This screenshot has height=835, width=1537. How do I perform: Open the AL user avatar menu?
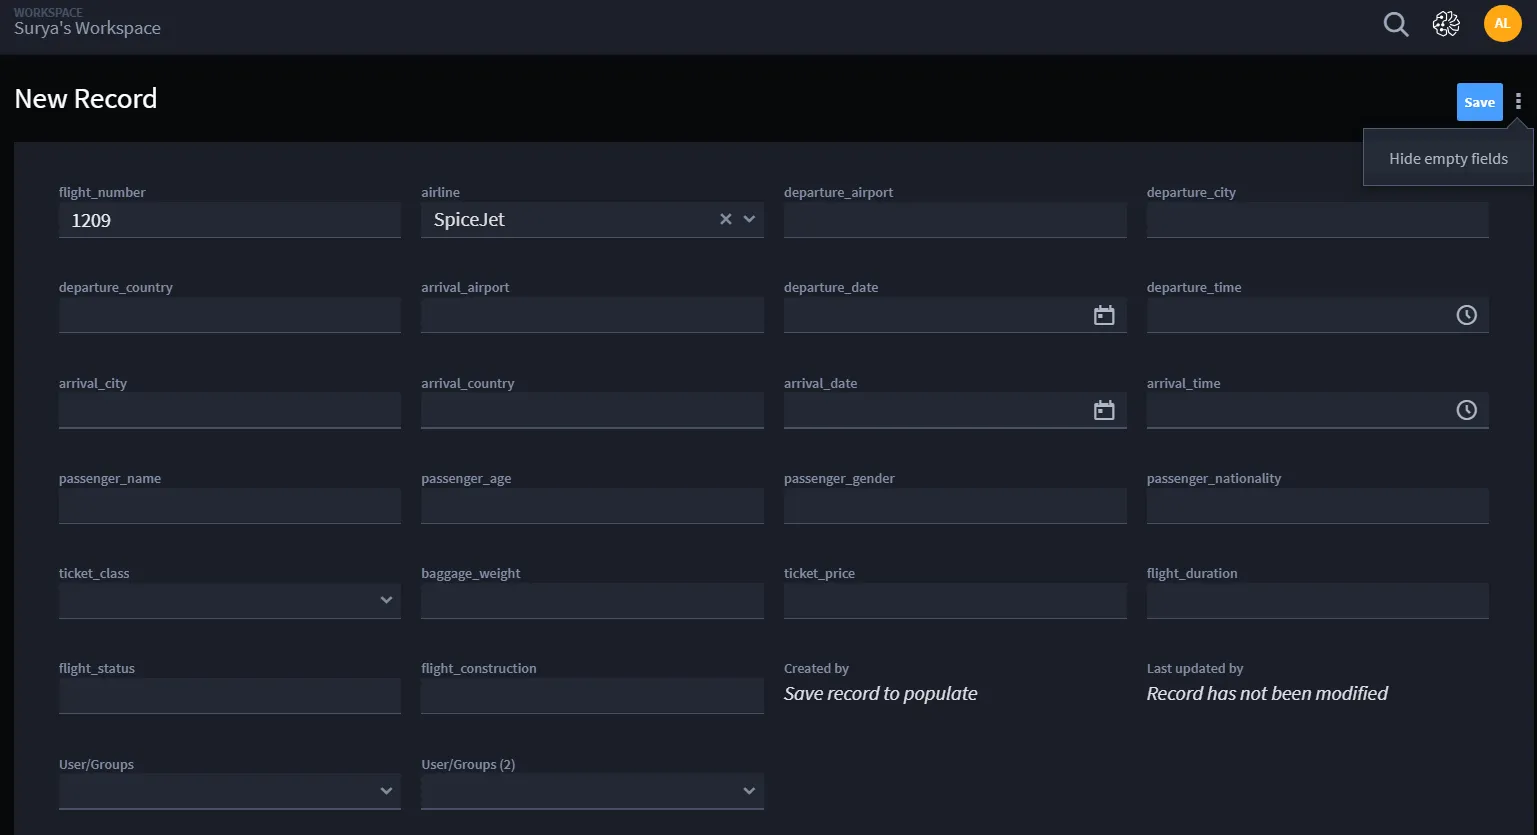(1502, 24)
